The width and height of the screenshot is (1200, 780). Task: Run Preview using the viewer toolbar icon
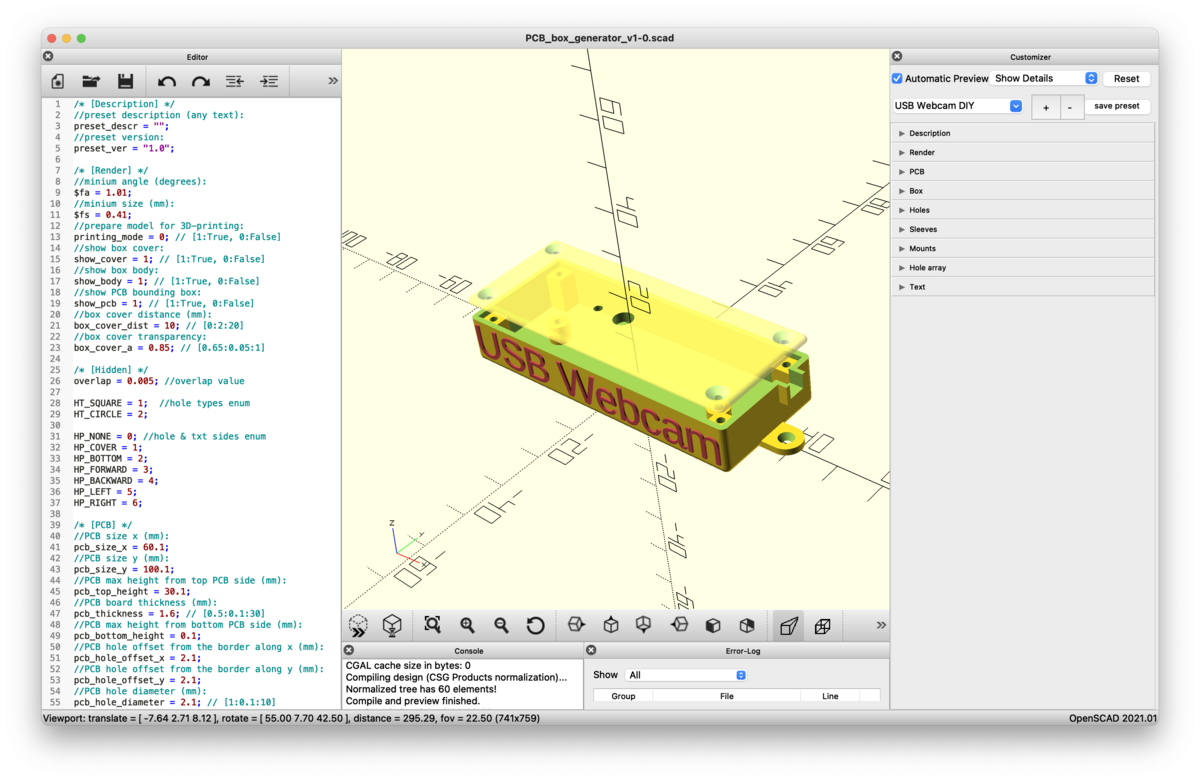[358, 625]
